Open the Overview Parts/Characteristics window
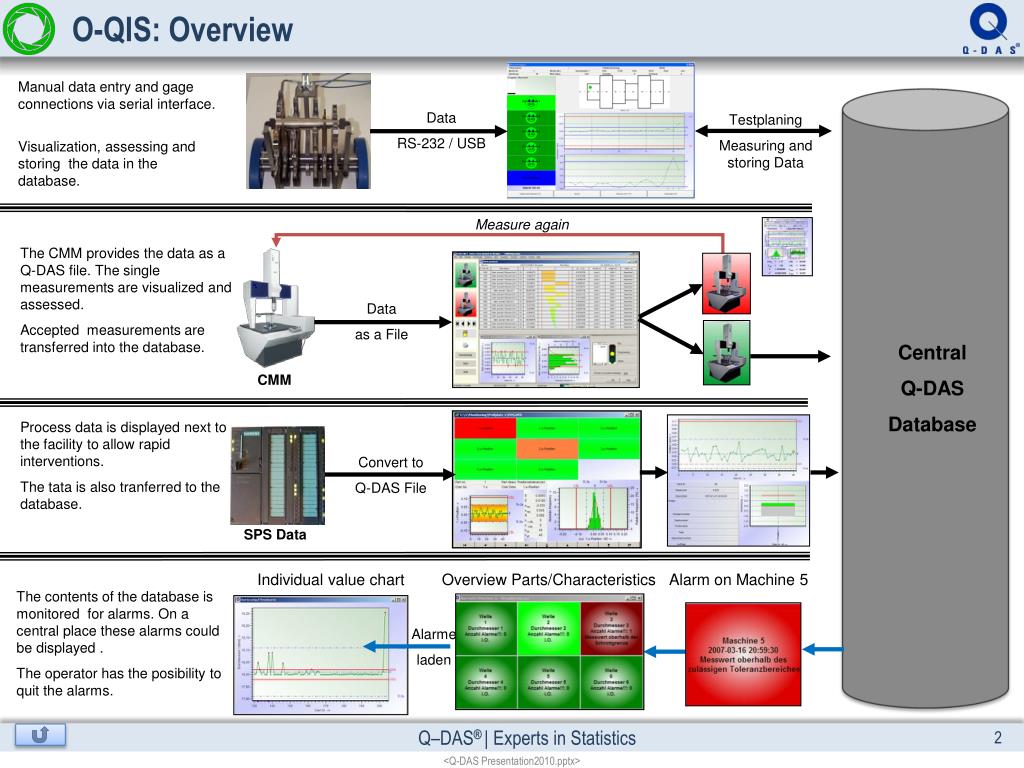Viewport: 1024px width, 768px height. coord(549,651)
